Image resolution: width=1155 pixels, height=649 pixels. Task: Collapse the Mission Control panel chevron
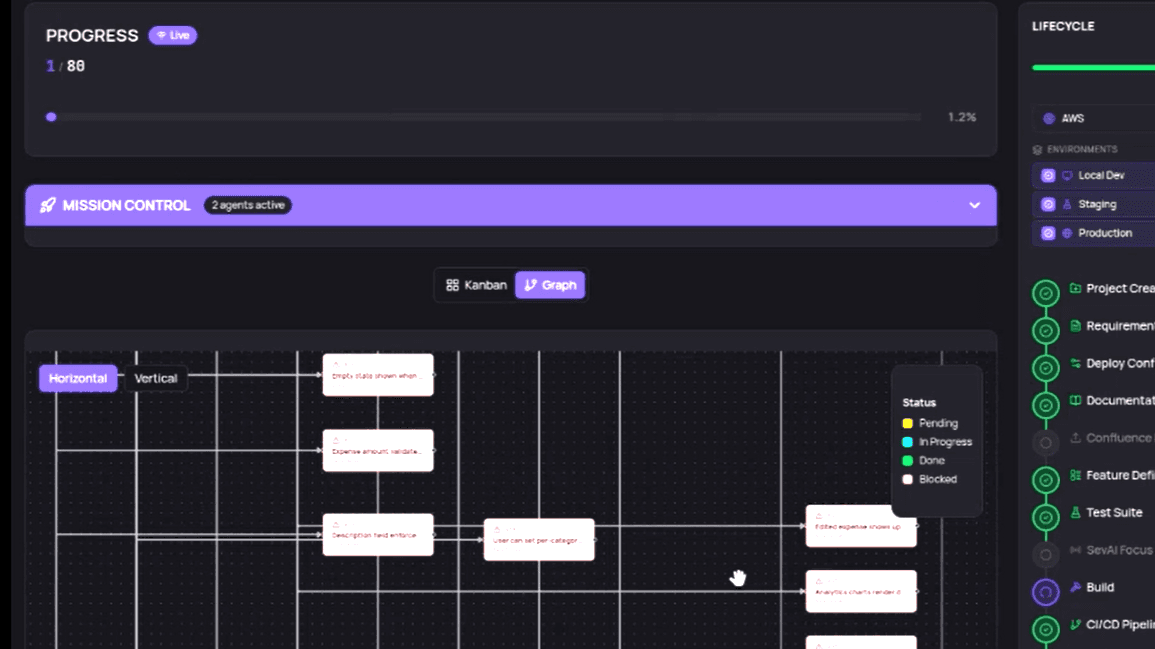coord(975,206)
